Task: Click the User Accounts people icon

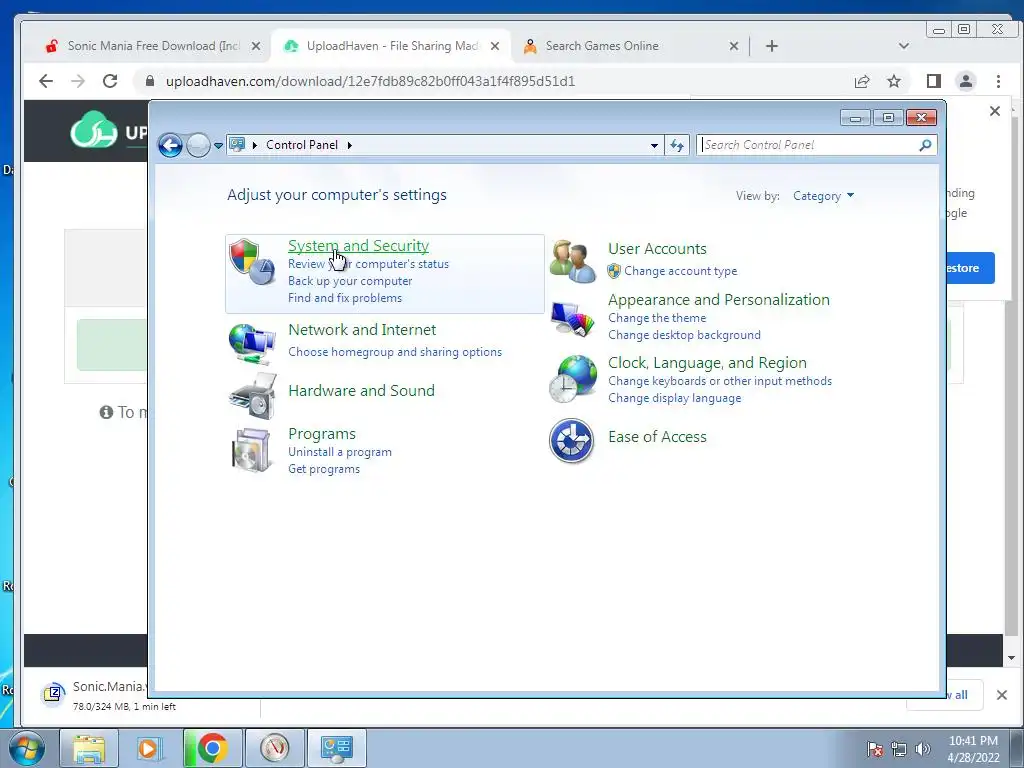Action: tap(573, 261)
